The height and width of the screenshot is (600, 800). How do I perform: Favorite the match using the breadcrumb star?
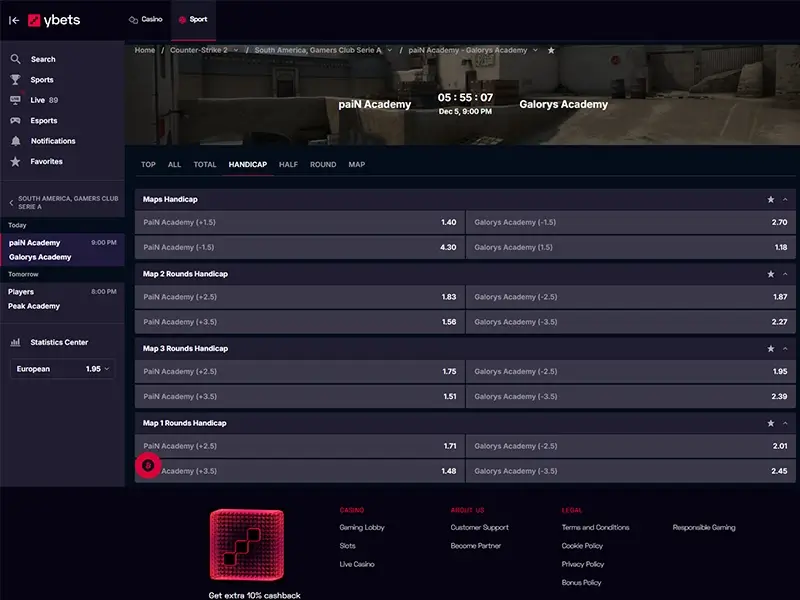pos(551,50)
